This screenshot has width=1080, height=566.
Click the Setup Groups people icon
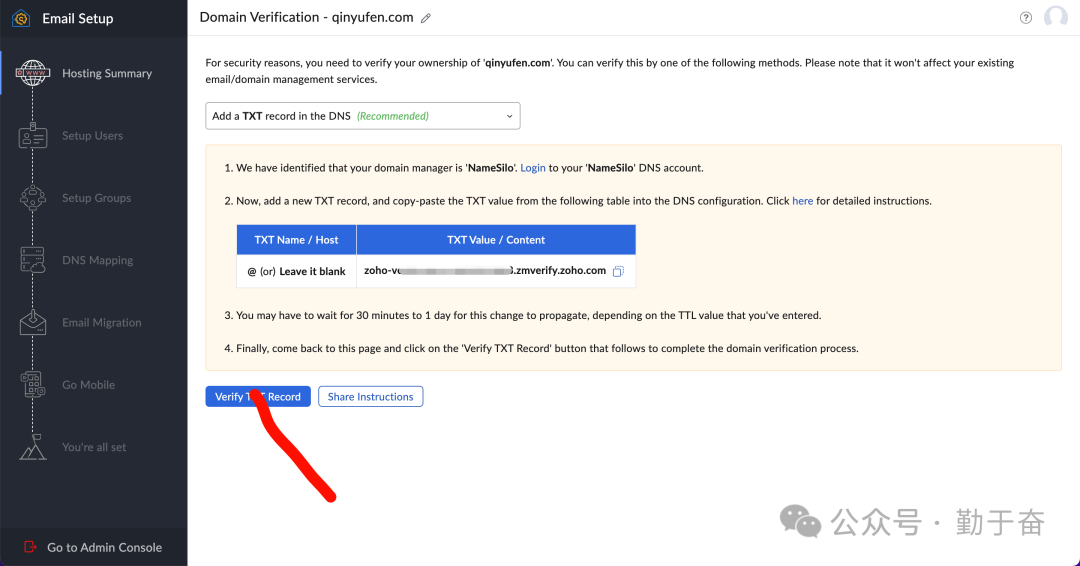(x=33, y=198)
